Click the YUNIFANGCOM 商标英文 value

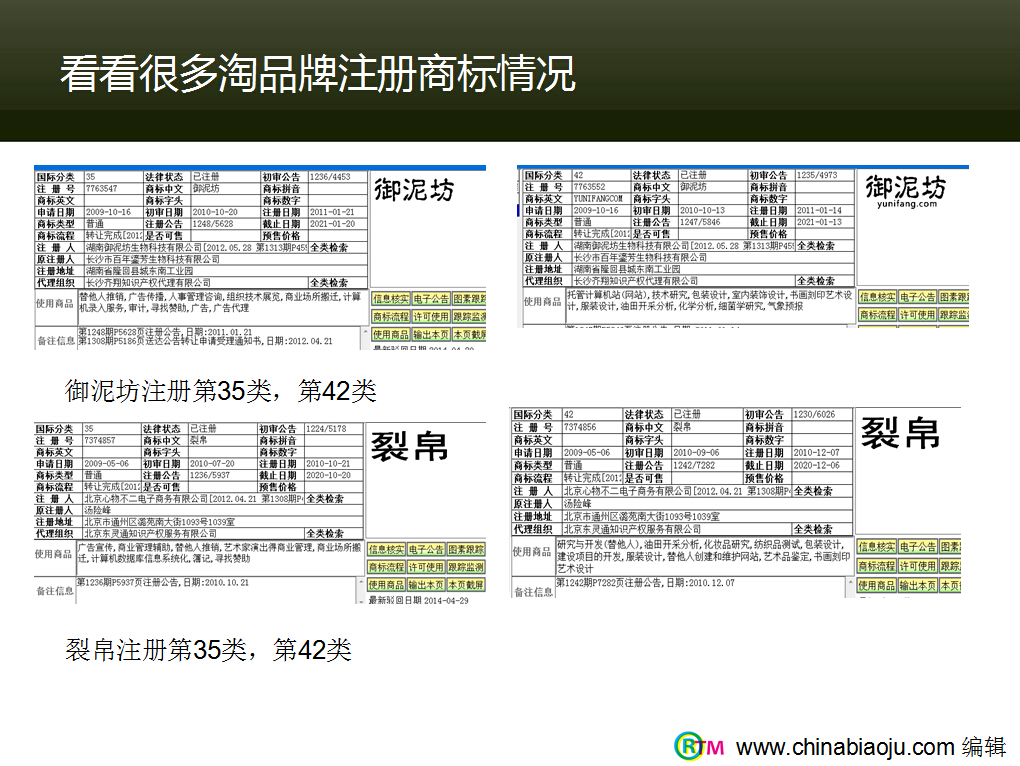[x=598, y=198]
